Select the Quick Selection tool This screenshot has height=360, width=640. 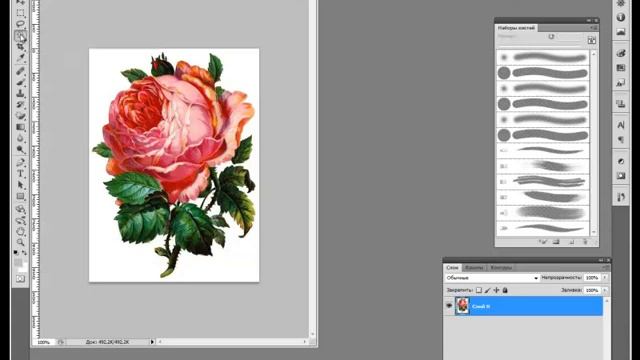click(20, 36)
